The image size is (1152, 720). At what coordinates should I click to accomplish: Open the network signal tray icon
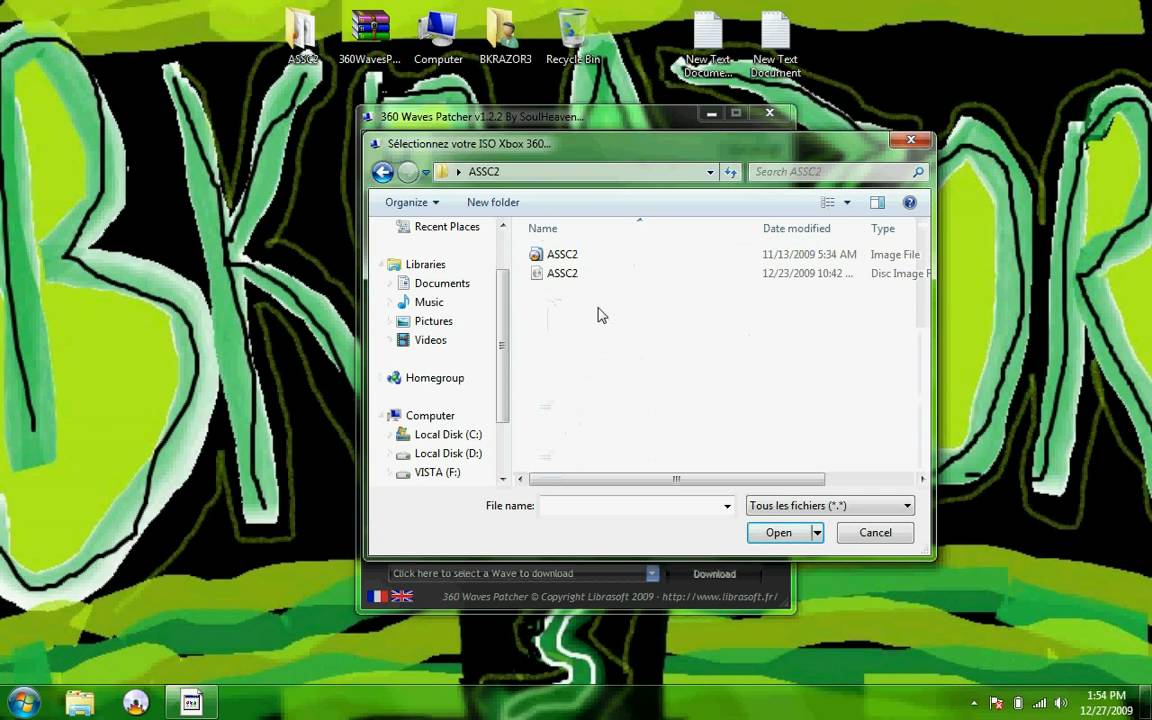click(x=1039, y=703)
